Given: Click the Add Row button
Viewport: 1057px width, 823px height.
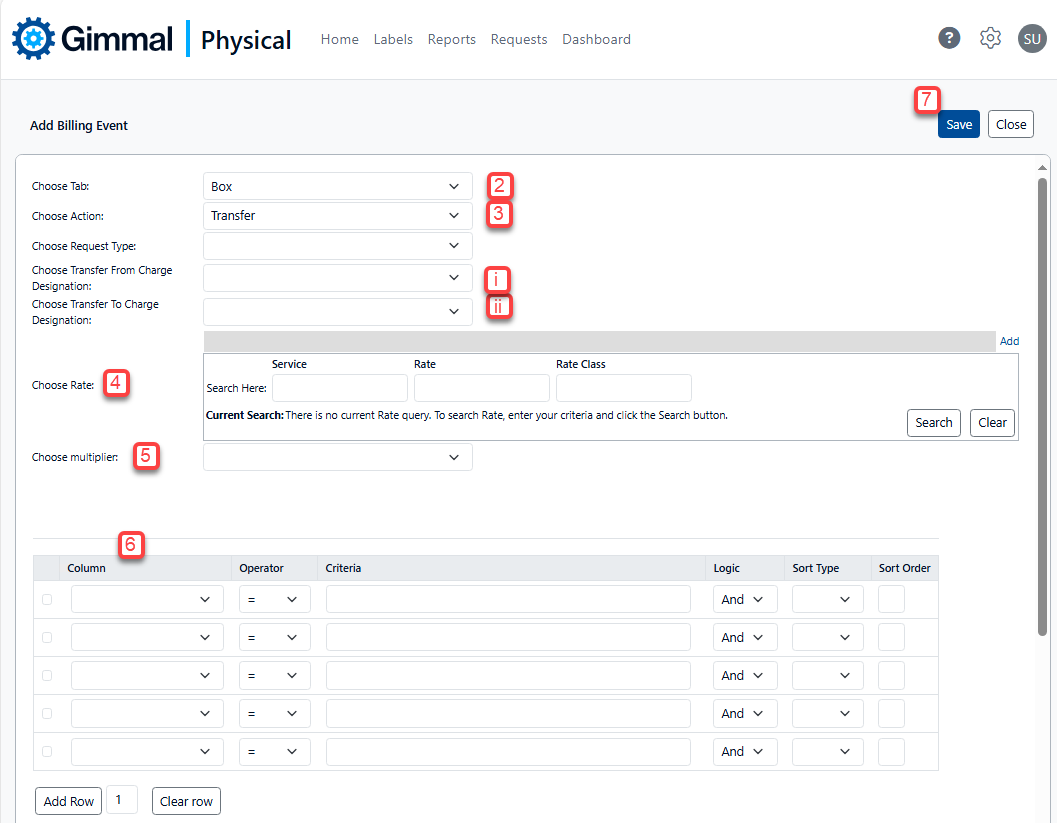Looking at the screenshot, I should pyautogui.click(x=69, y=802).
